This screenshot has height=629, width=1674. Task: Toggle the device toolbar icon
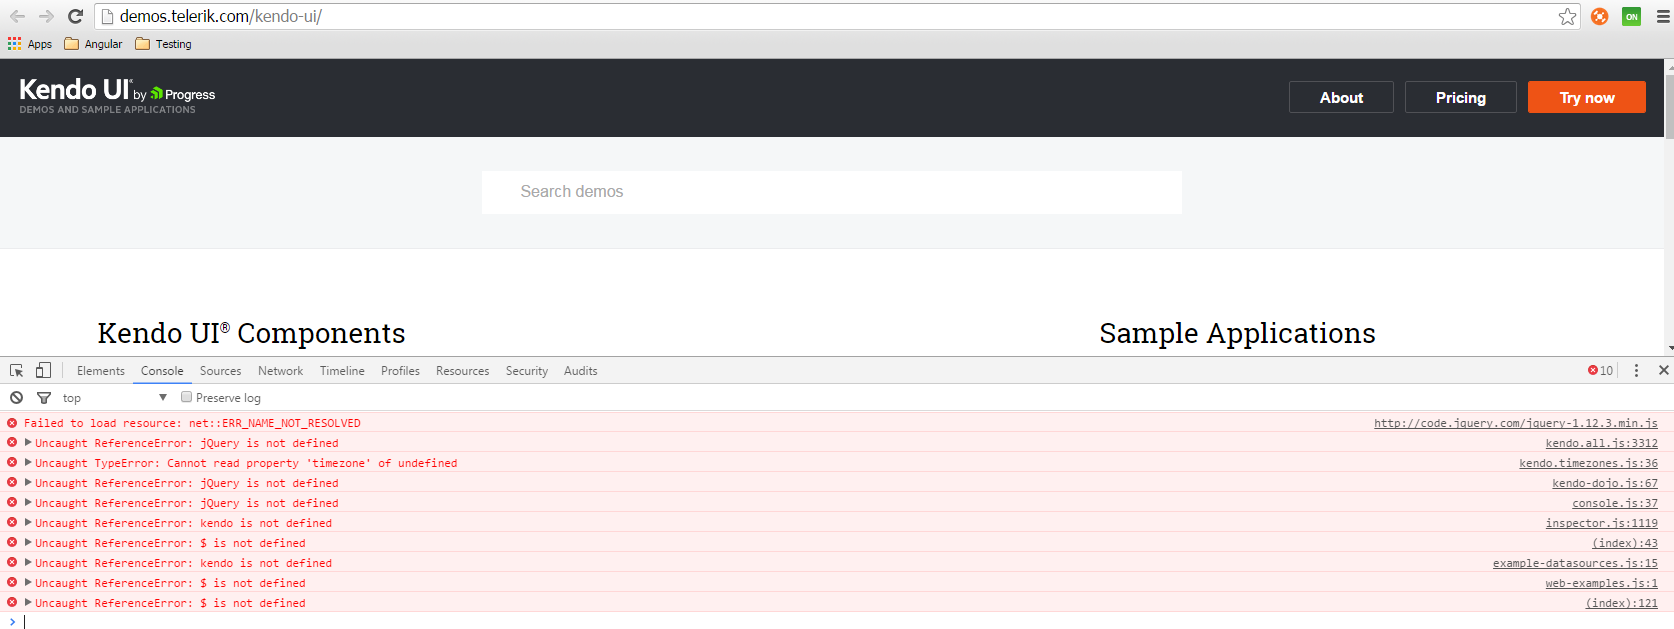(x=43, y=370)
